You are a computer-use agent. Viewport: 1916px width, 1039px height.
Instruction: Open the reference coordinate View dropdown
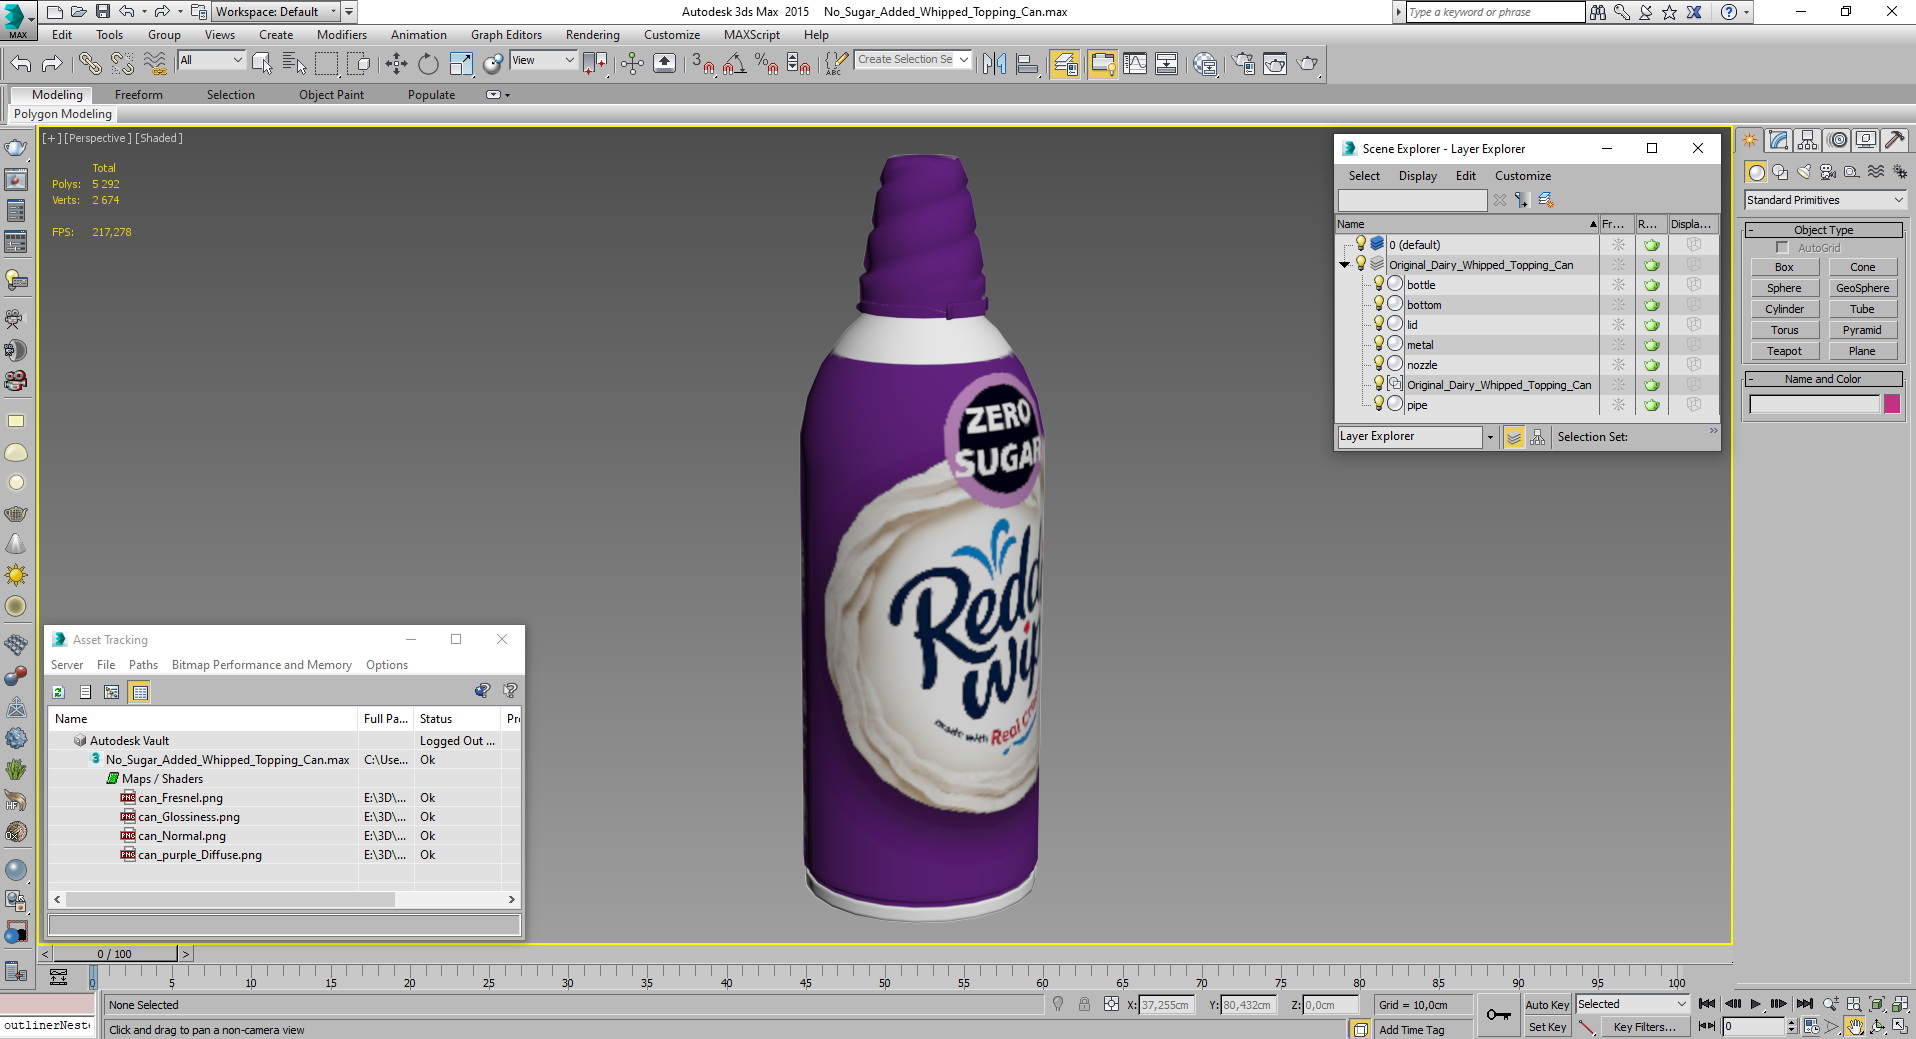click(x=543, y=60)
